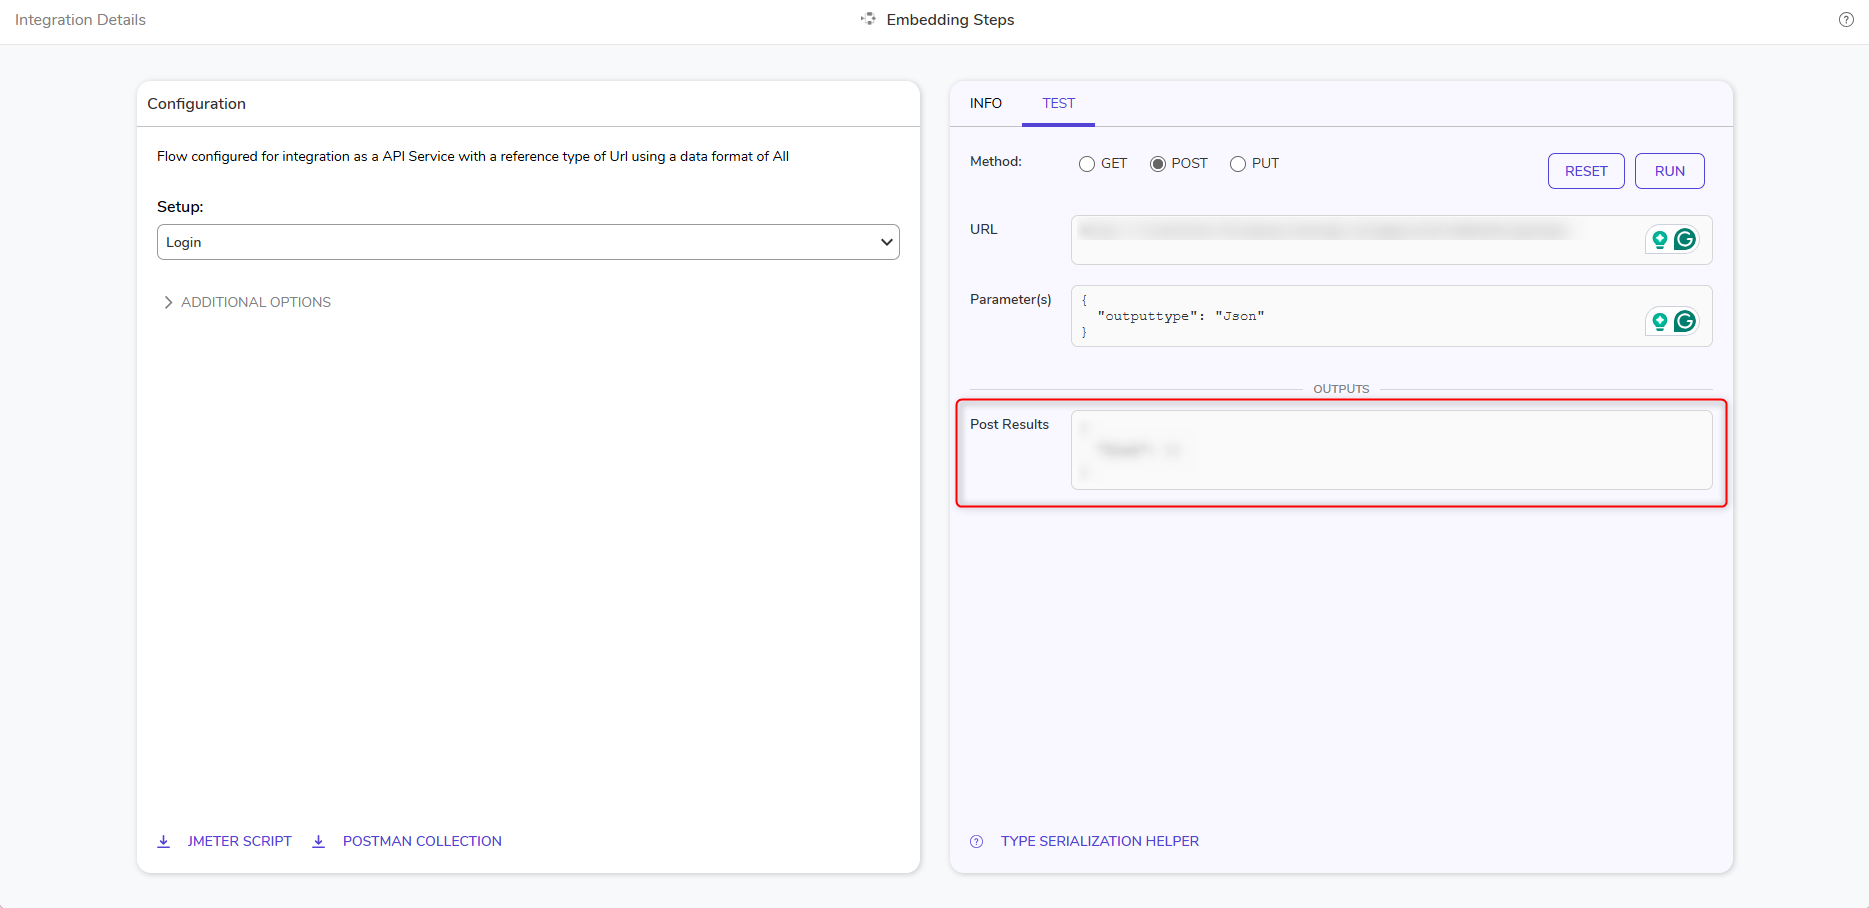
Task: Click the RUN button
Action: pyautogui.click(x=1670, y=171)
